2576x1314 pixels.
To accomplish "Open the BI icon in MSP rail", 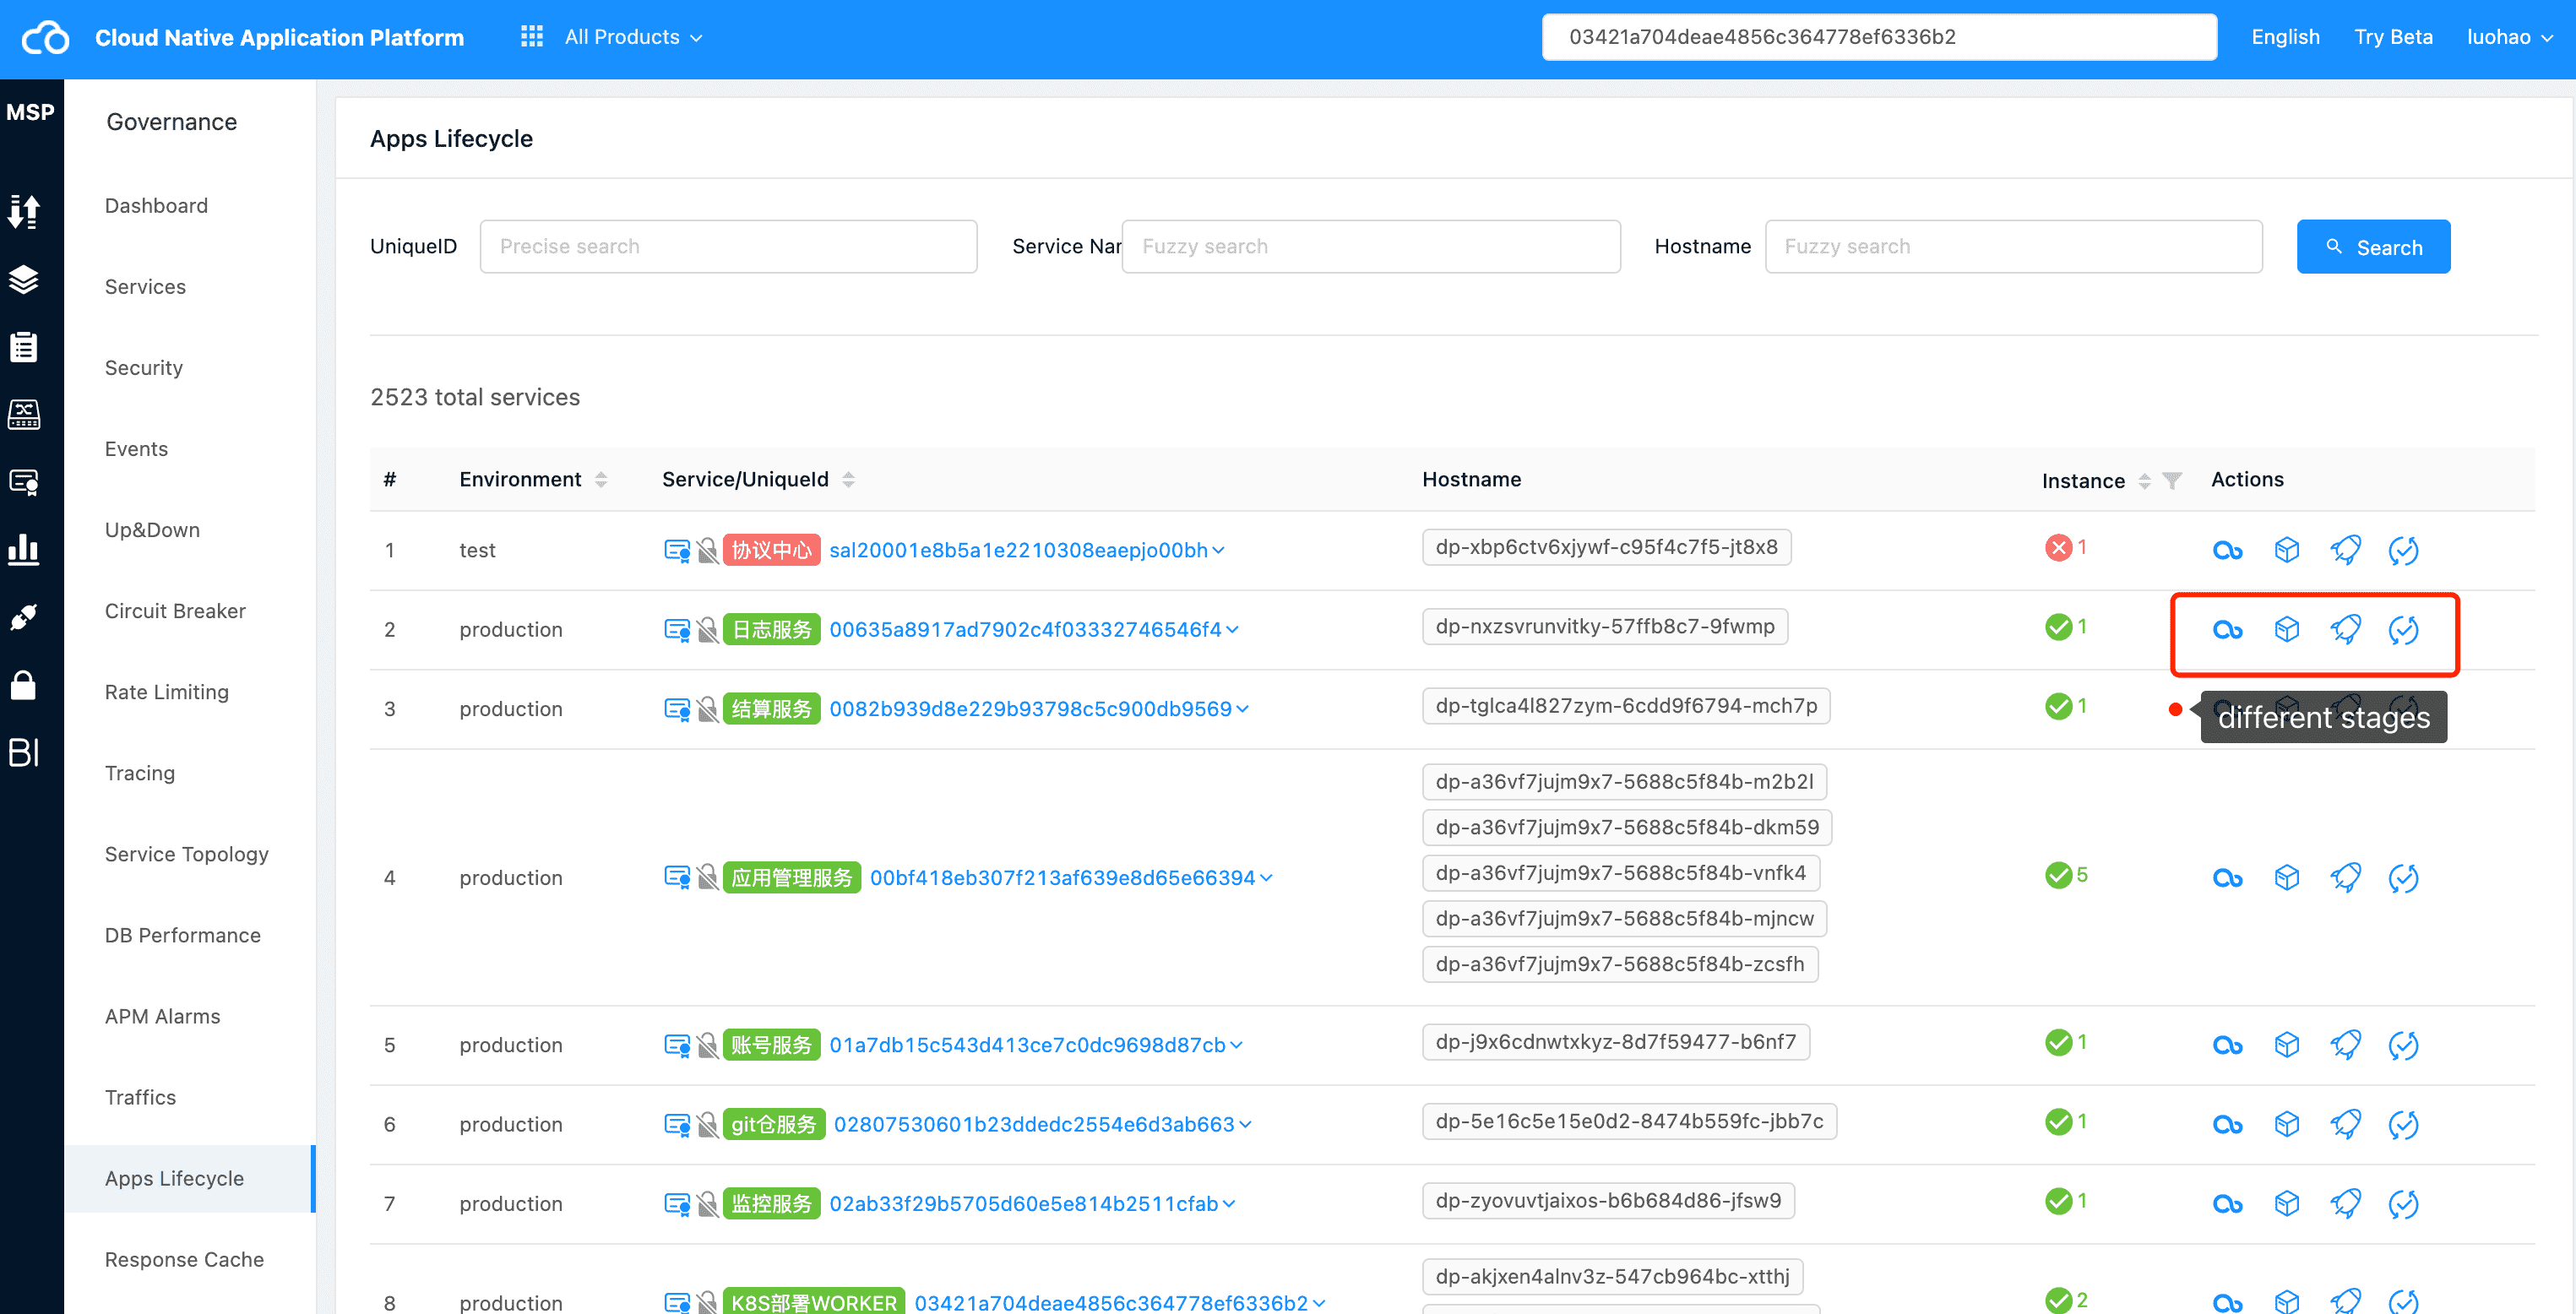I will click(x=24, y=752).
